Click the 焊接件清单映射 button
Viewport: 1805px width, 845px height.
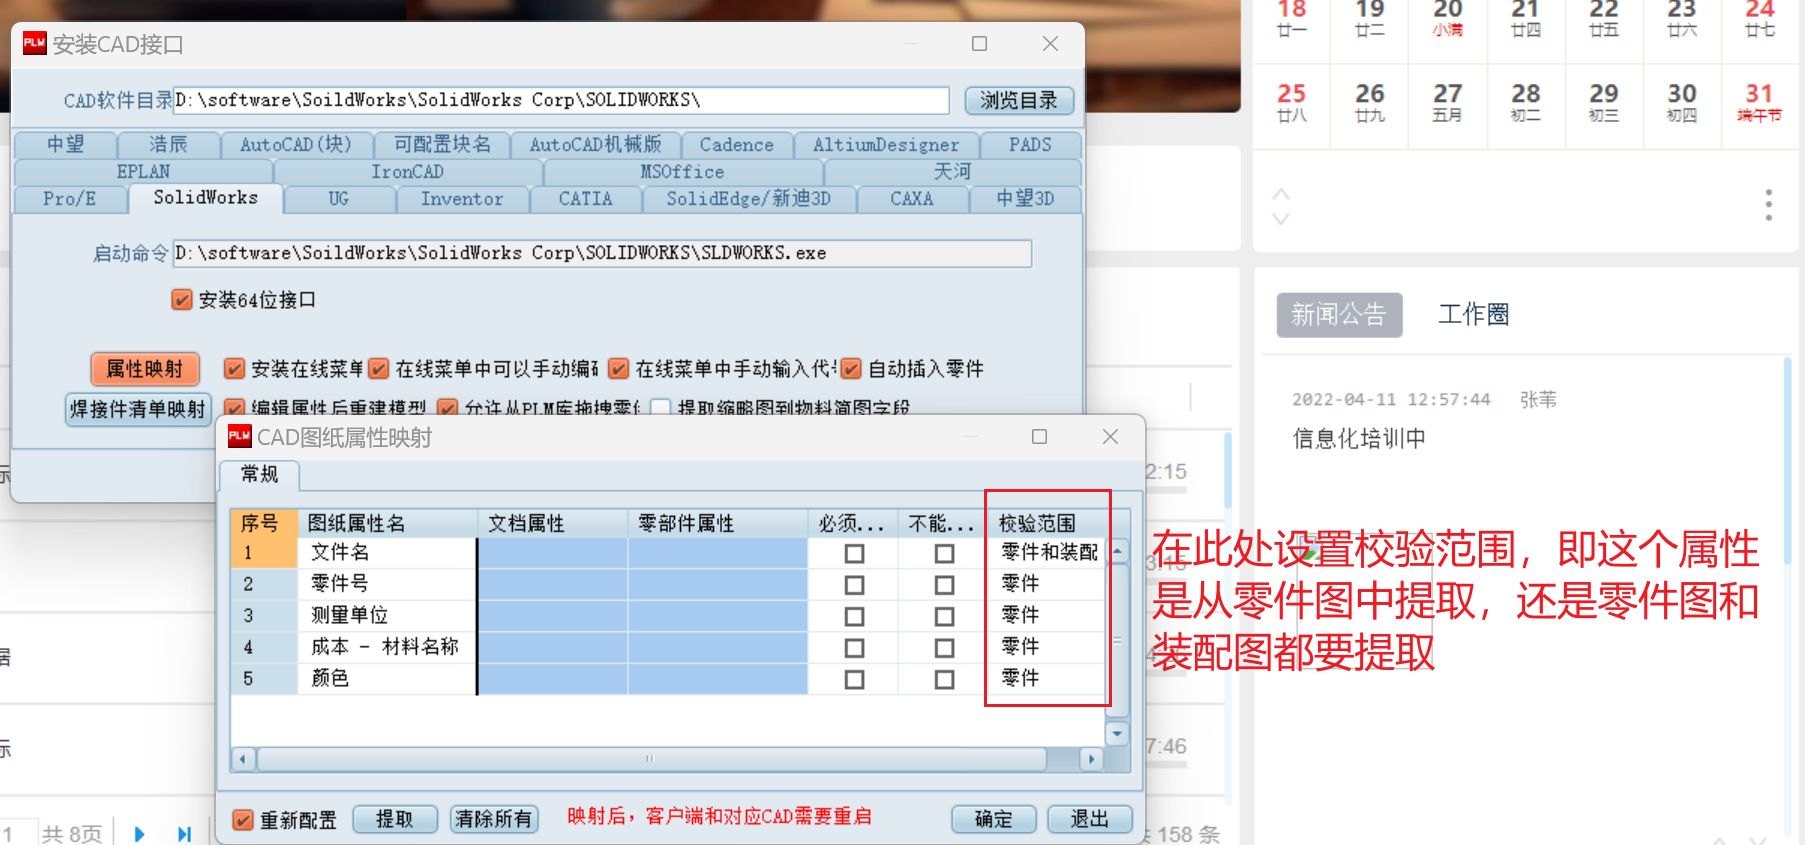coord(138,409)
